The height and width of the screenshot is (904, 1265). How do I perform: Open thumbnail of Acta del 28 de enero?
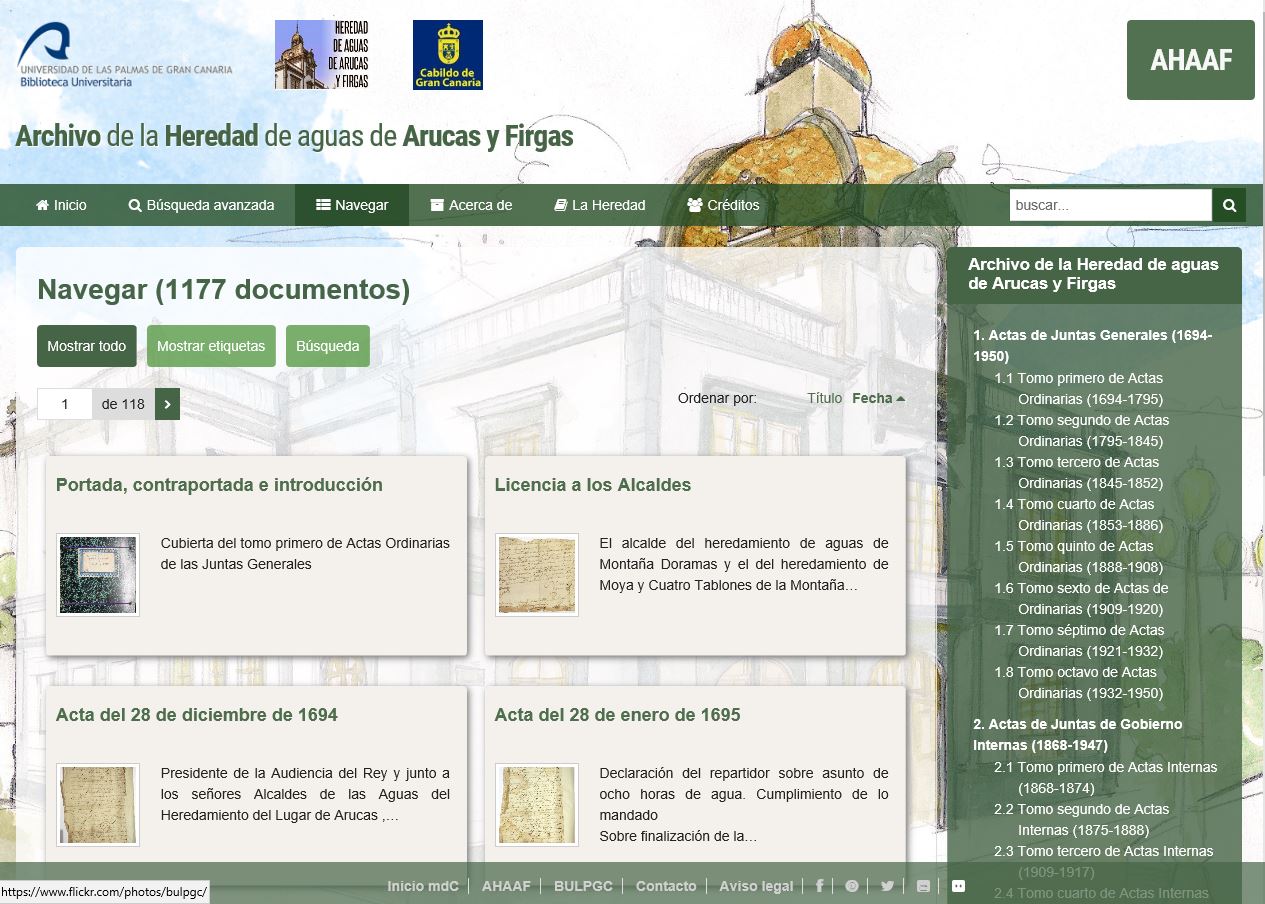pyautogui.click(x=537, y=805)
